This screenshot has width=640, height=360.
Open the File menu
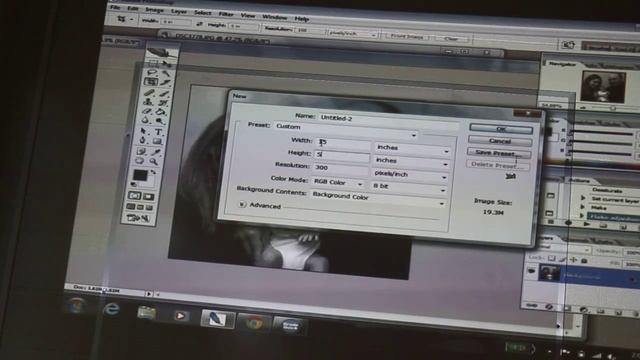(116, 8)
